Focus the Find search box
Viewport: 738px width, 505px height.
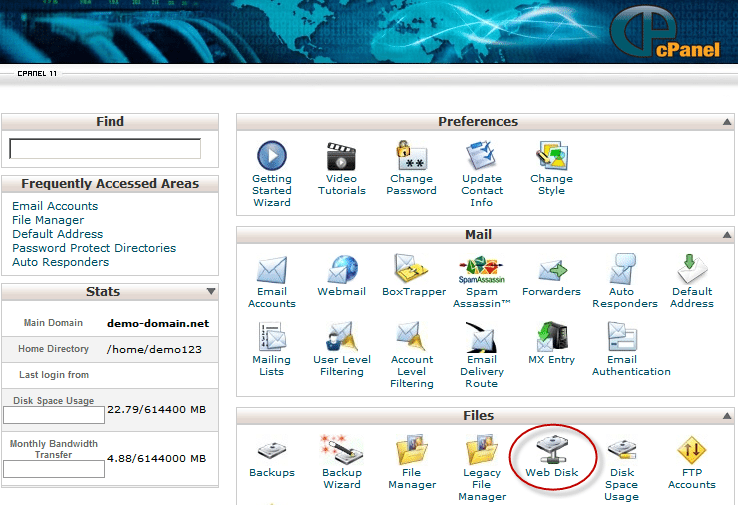pos(105,149)
